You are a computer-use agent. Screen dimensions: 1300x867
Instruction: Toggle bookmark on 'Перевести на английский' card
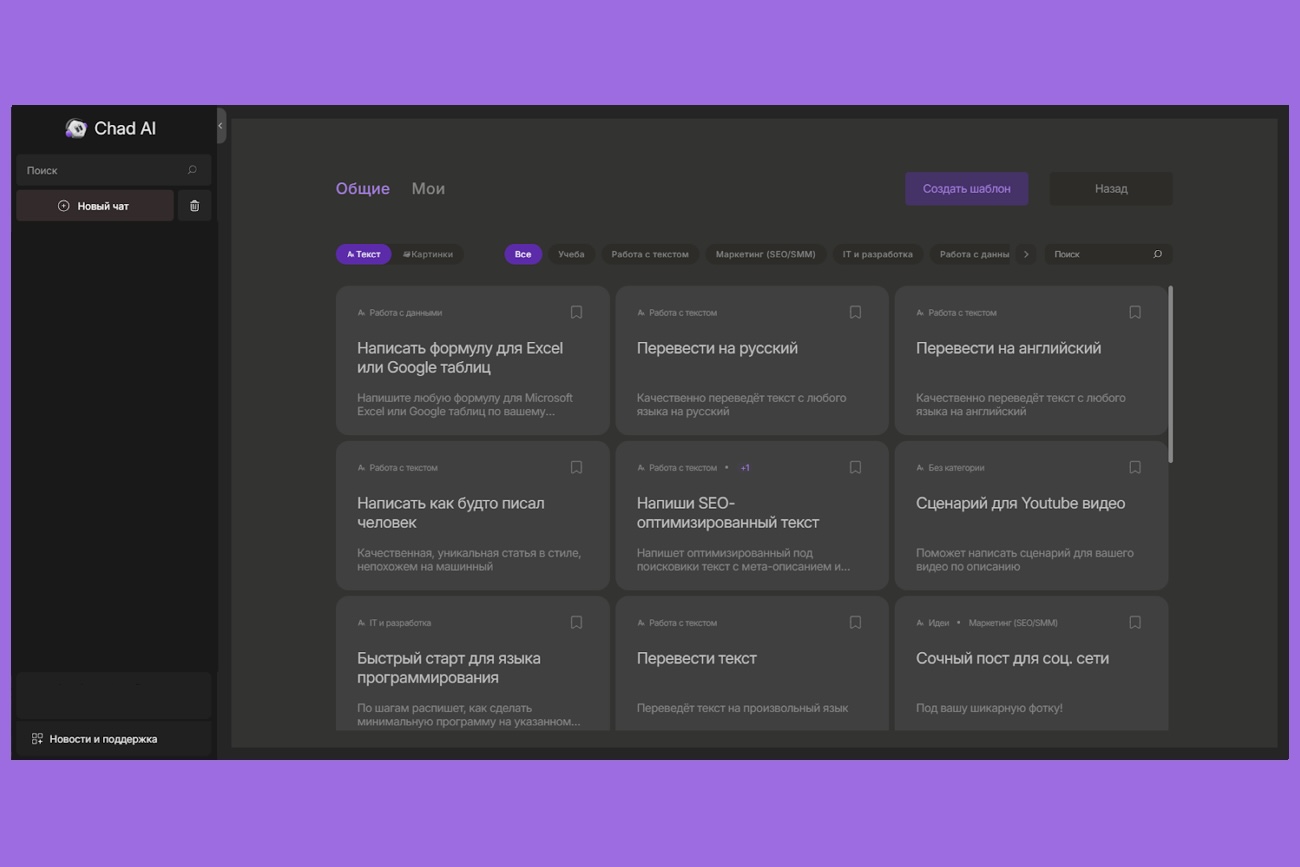coord(1134,312)
